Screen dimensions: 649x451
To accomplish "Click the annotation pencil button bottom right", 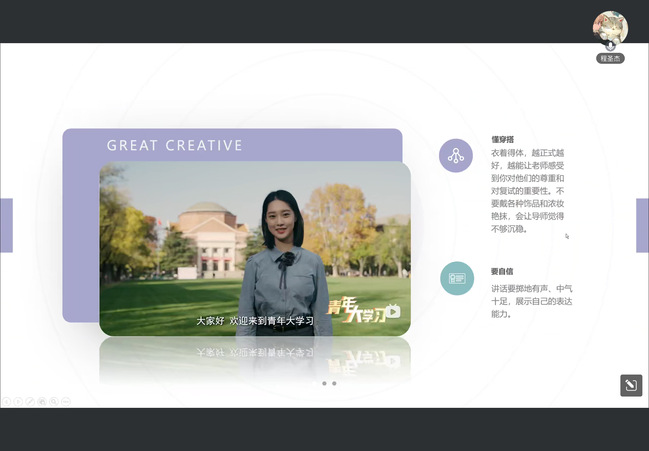I will (x=630, y=385).
